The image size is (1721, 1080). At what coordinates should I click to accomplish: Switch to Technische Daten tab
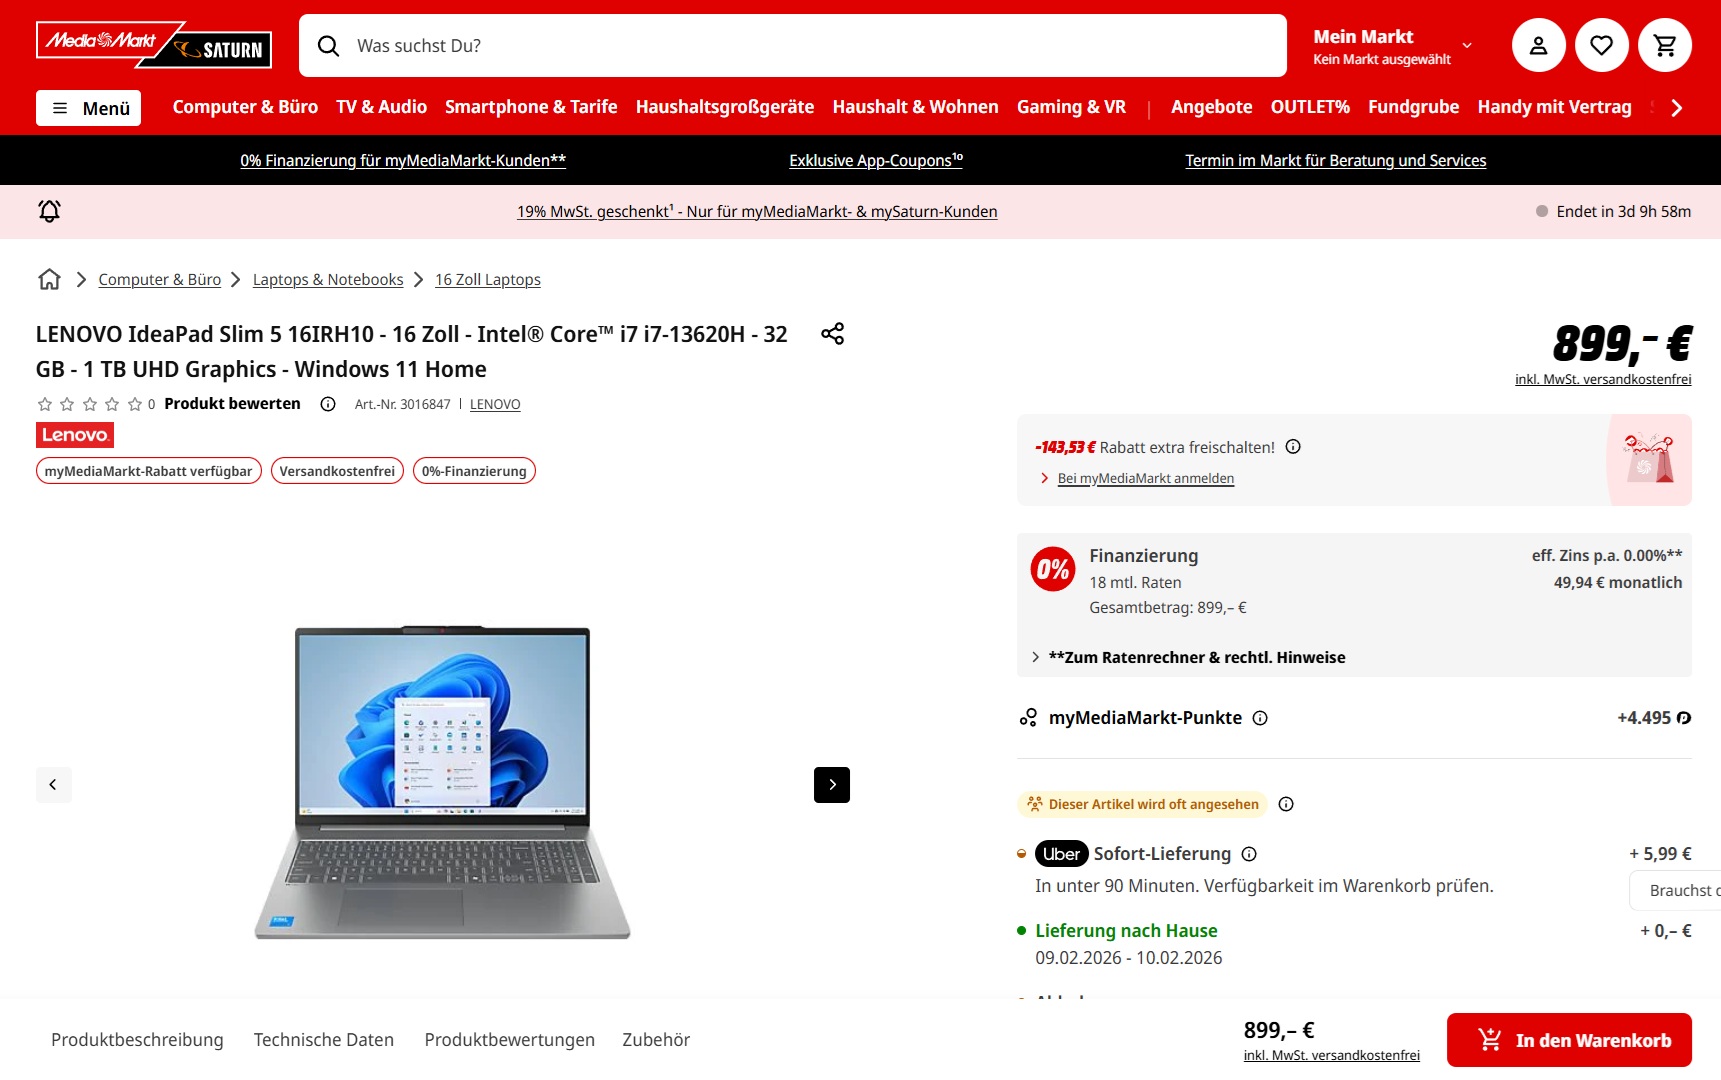[x=324, y=1040]
